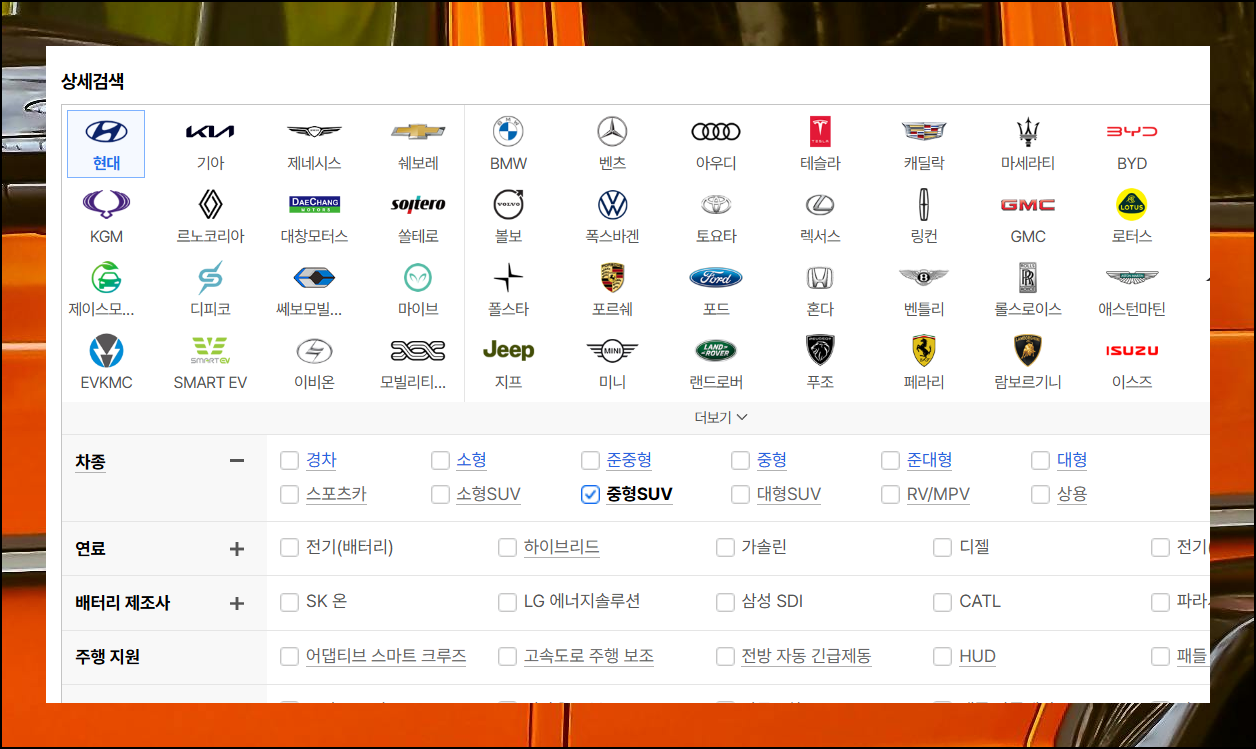Pick the Peugeot (푸조) lion logo

pos(820,350)
